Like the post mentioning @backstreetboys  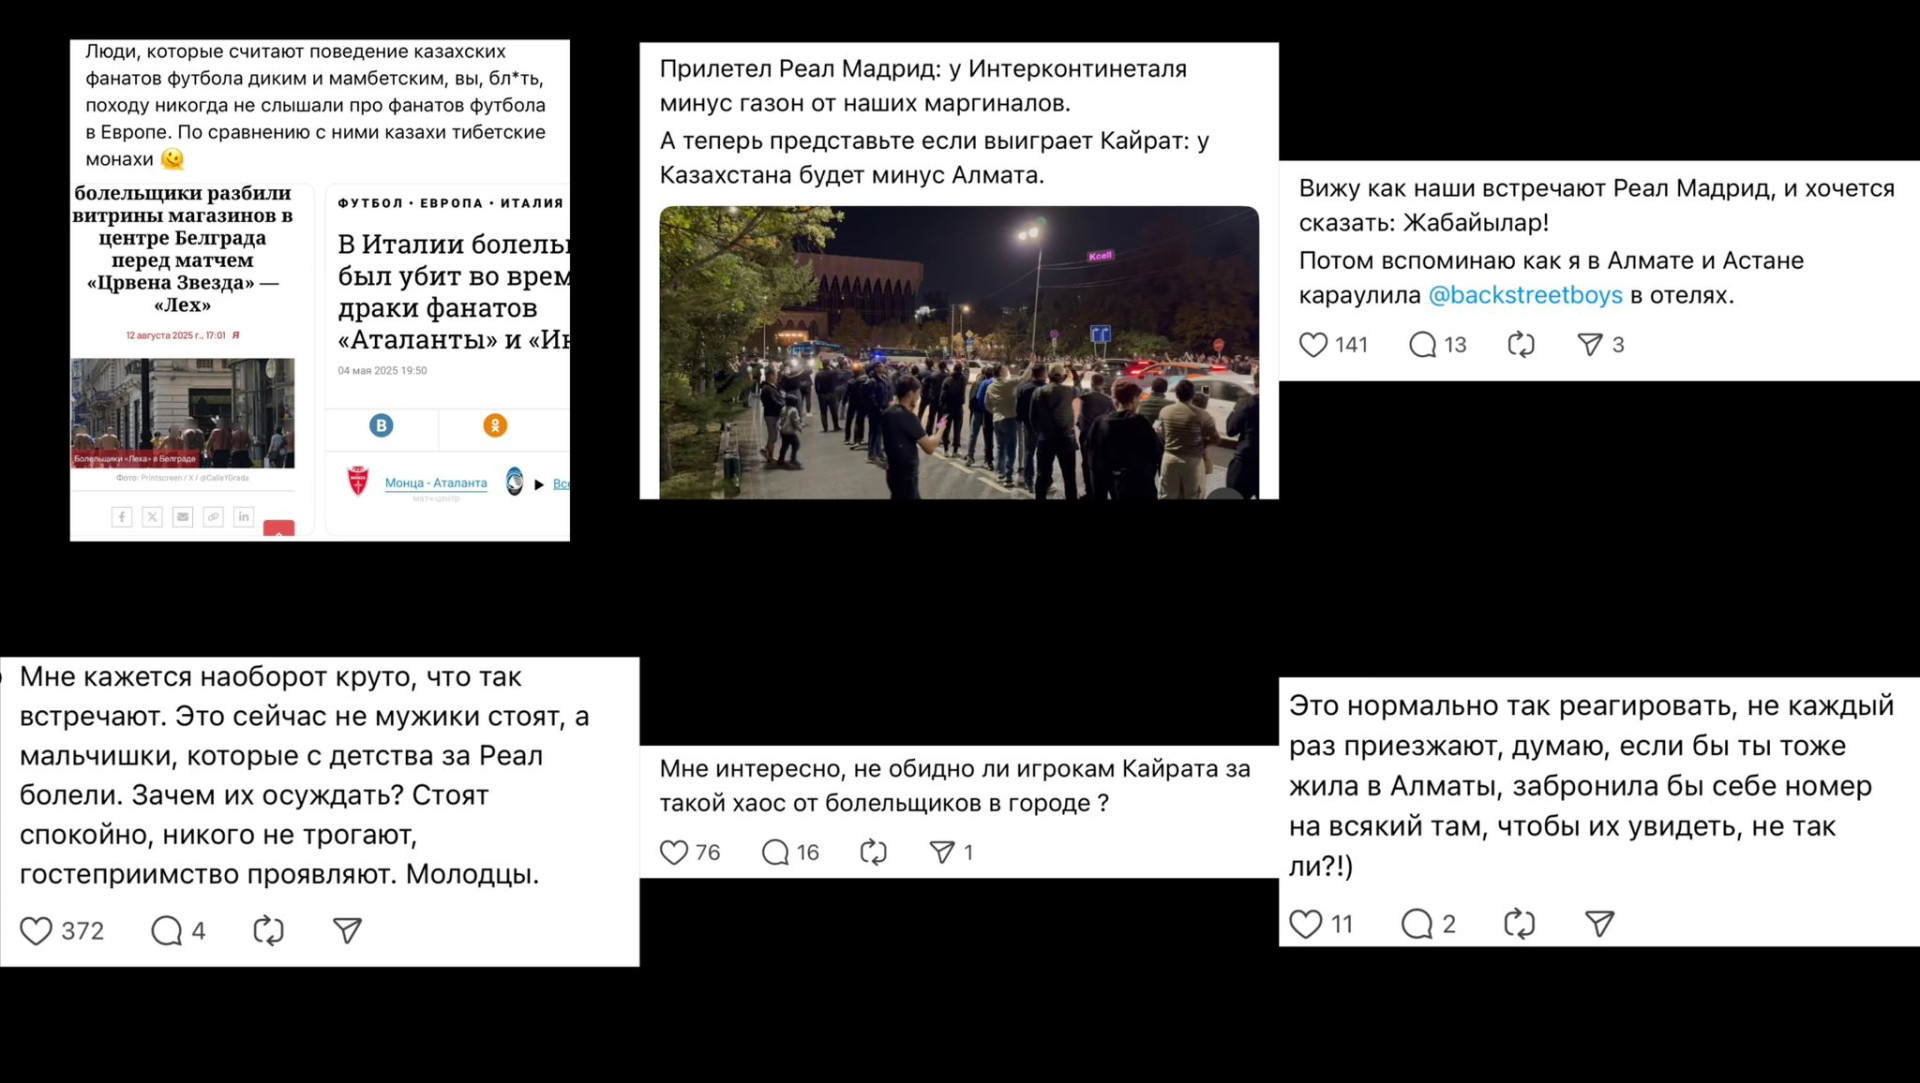(1313, 345)
